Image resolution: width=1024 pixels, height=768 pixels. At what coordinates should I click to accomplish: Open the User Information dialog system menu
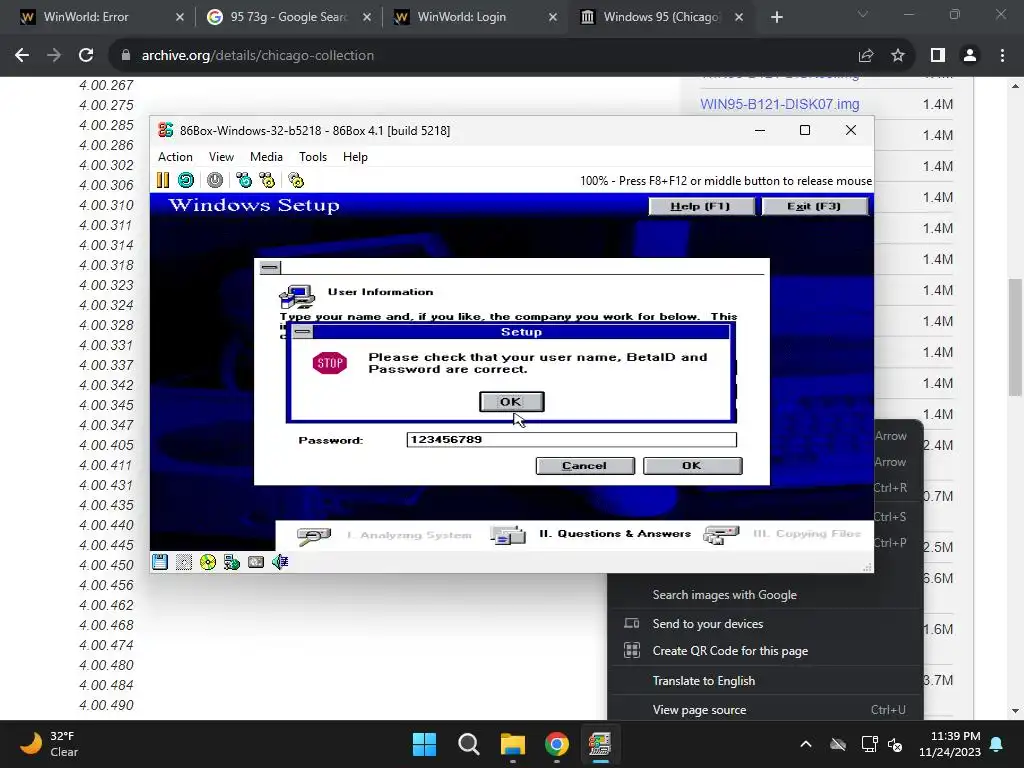click(x=270, y=267)
